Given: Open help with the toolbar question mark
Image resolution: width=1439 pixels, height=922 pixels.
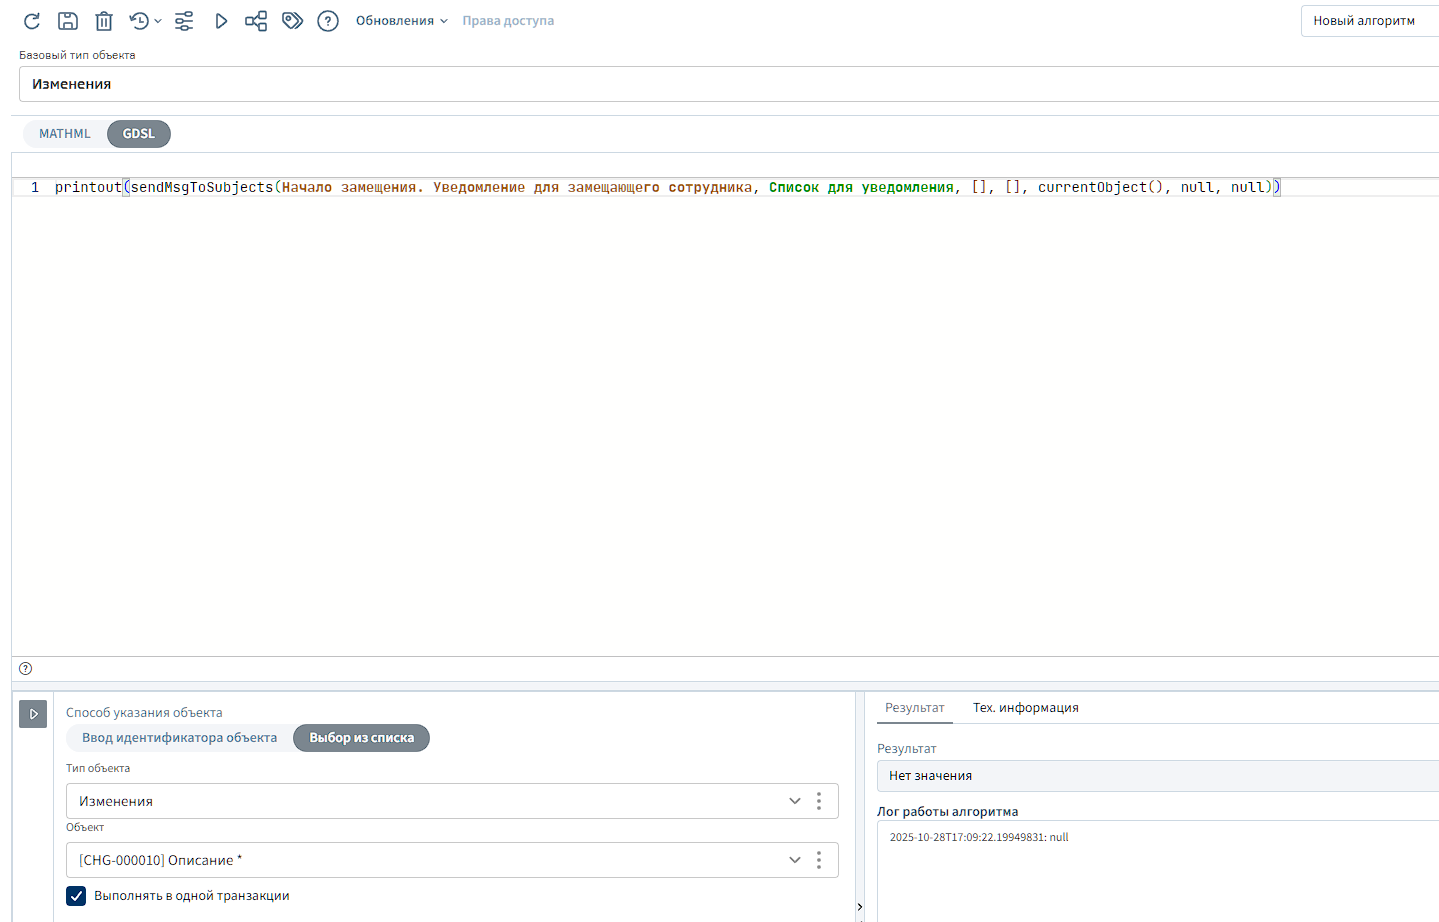Looking at the screenshot, I should (x=328, y=21).
